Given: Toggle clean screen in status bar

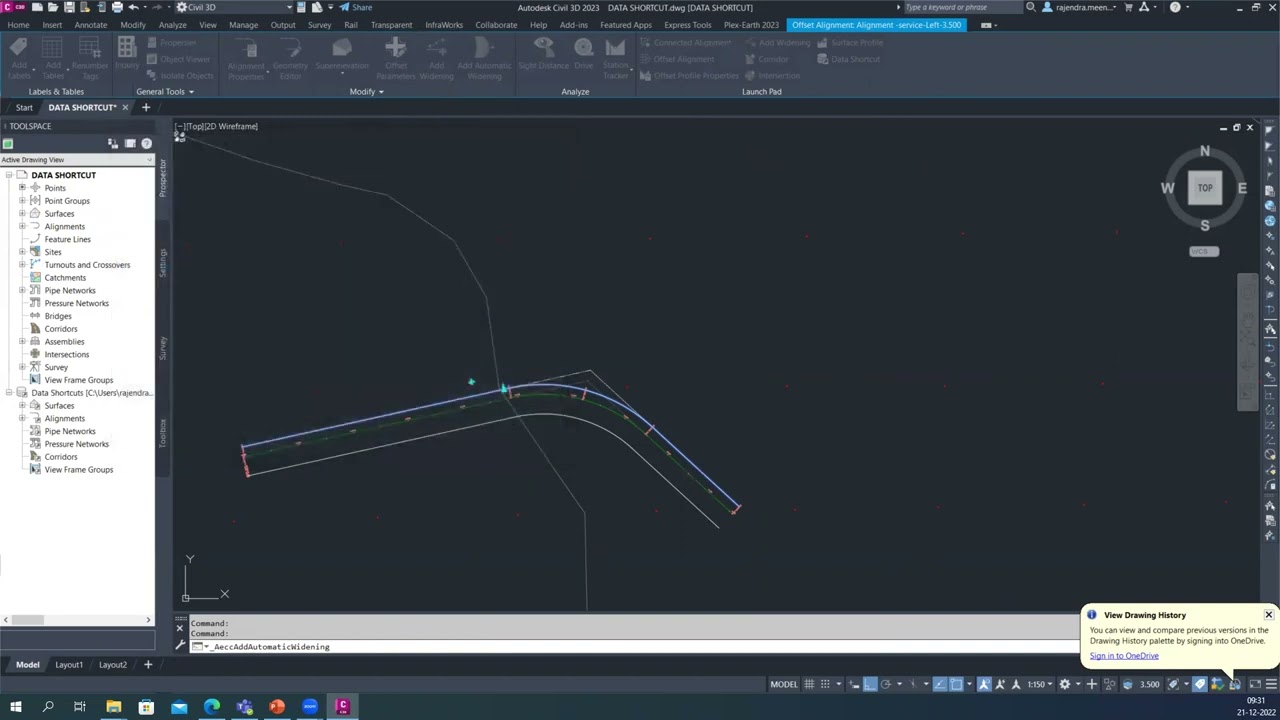Looking at the screenshot, I should (x=1255, y=684).
